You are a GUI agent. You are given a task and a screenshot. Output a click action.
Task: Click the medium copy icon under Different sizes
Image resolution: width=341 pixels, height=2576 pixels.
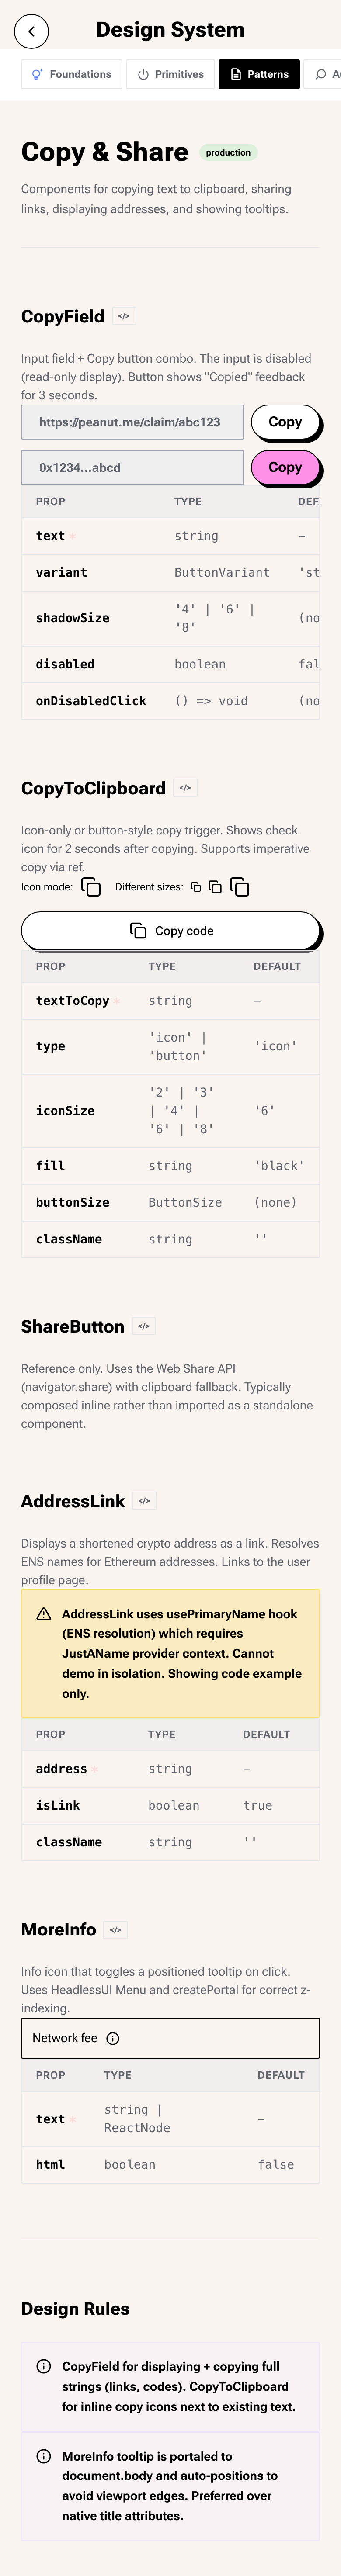pyautogui.click(x=215, y=887)
